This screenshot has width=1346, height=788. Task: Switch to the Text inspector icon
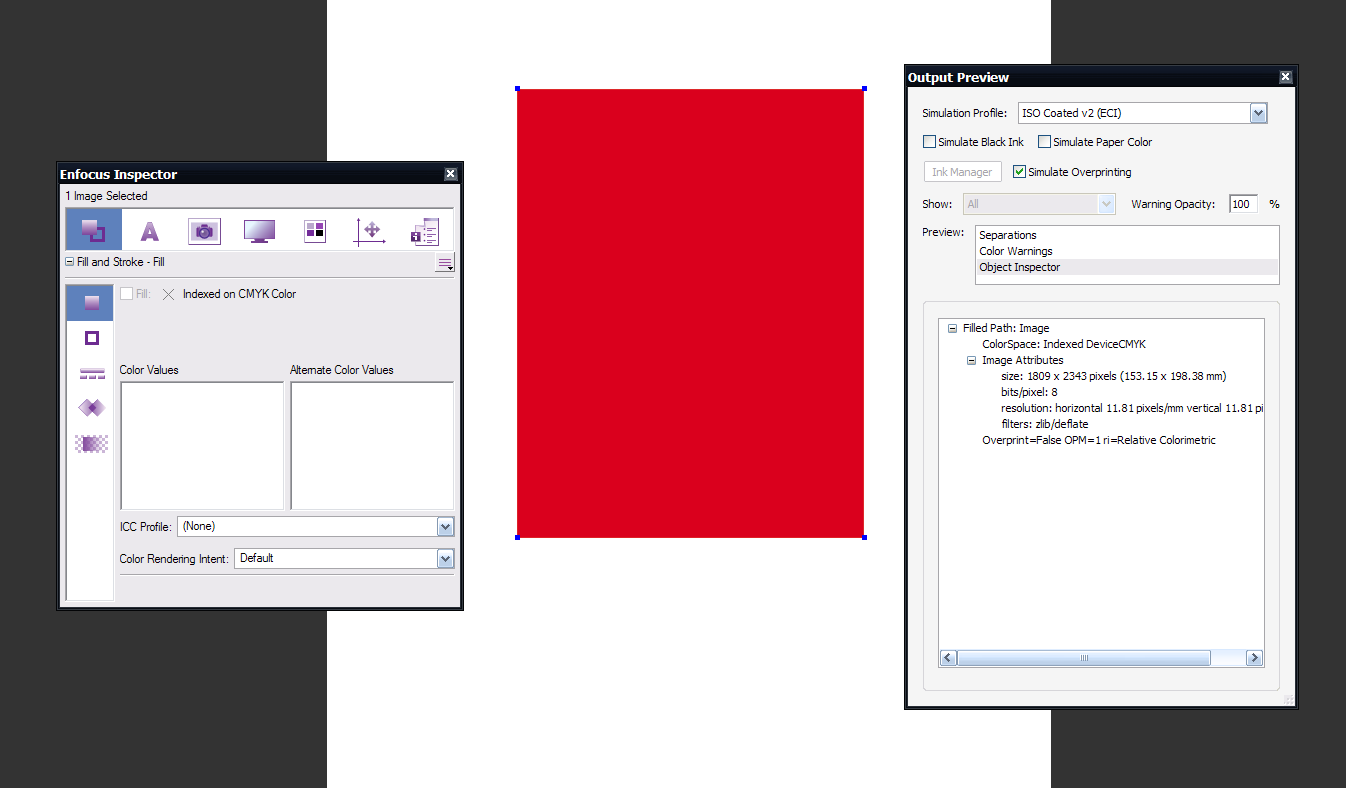[x=149, y=231]
